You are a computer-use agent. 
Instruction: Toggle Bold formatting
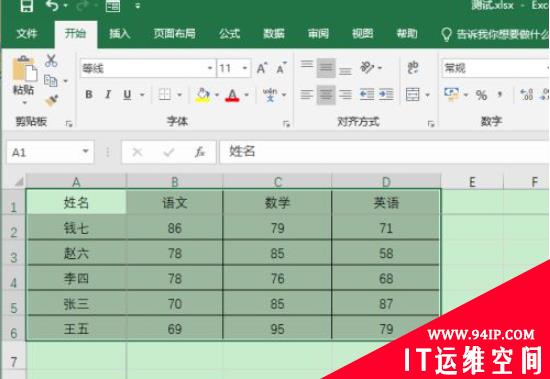point(89,94)
